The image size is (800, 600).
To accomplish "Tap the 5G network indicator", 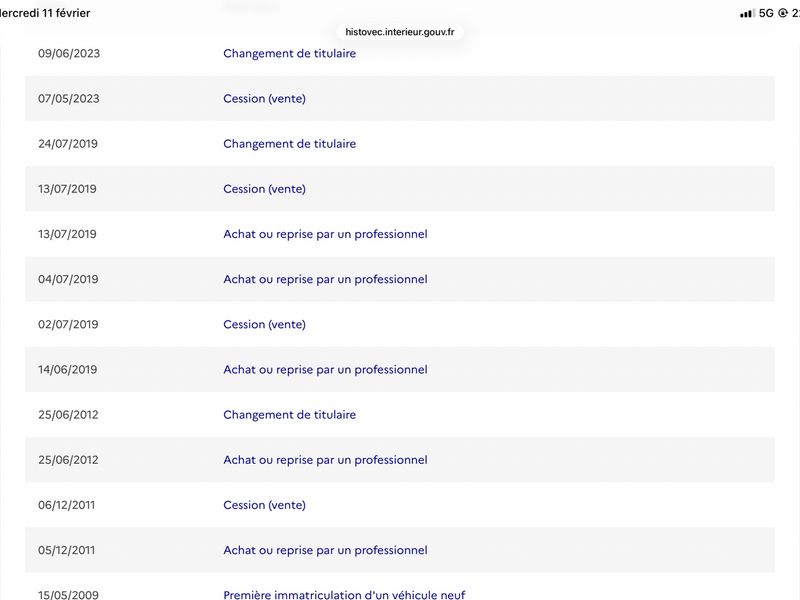I will [766, 13].
